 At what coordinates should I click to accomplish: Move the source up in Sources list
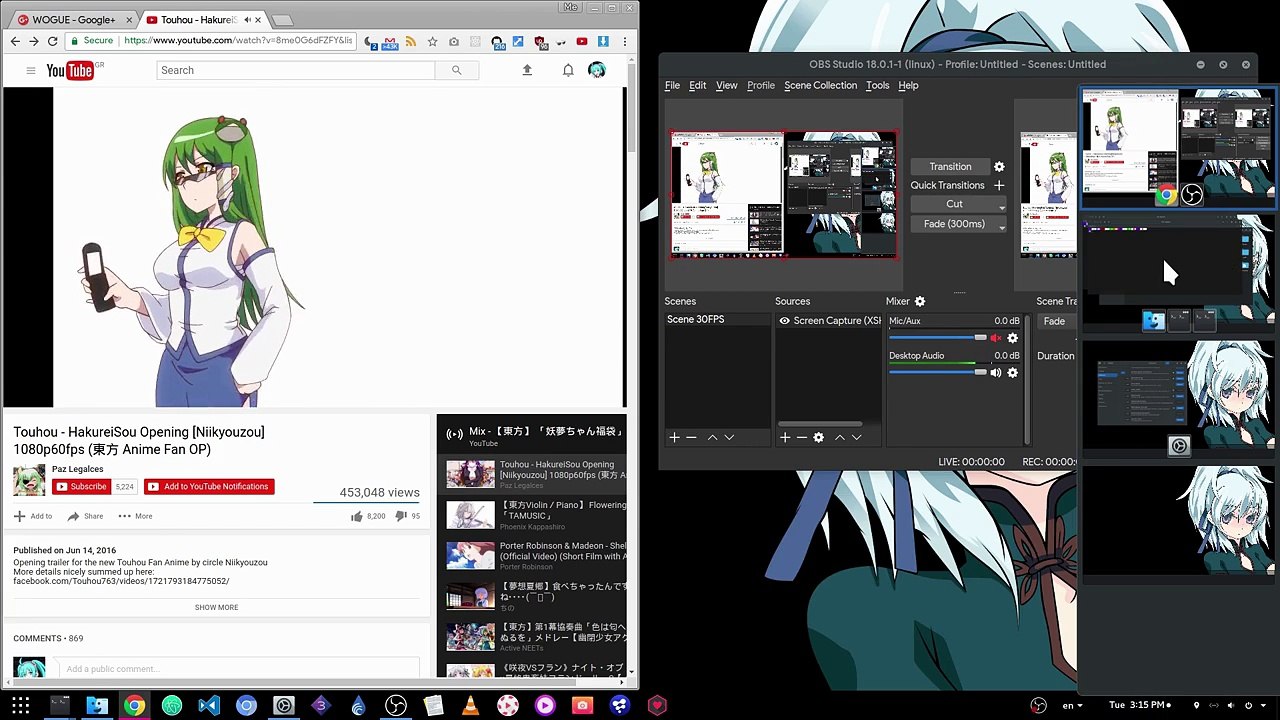coord(840,437)
